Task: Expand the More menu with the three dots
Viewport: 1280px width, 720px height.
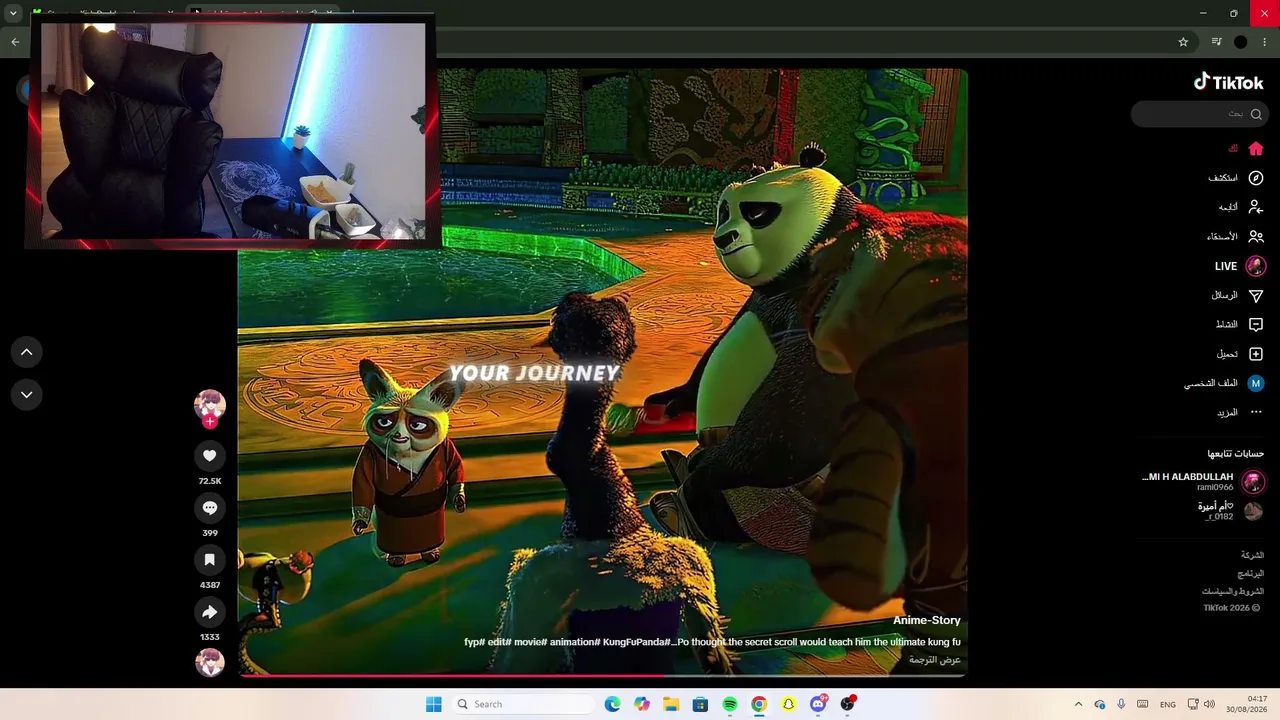Action: click(1256, 412)
